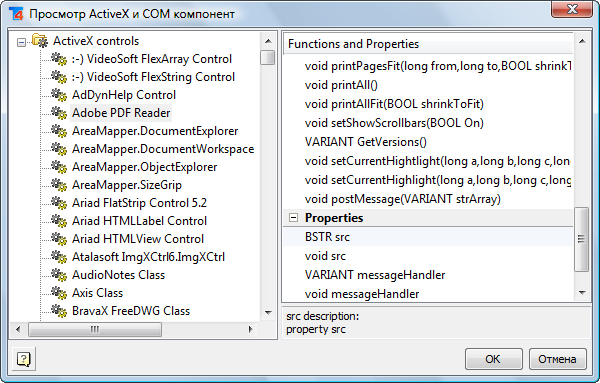The height and width of the screenshot is (383, 600).
Task: Select AreaMapper.DocumentExplorer in the list
Action: (x=155, y=131)
